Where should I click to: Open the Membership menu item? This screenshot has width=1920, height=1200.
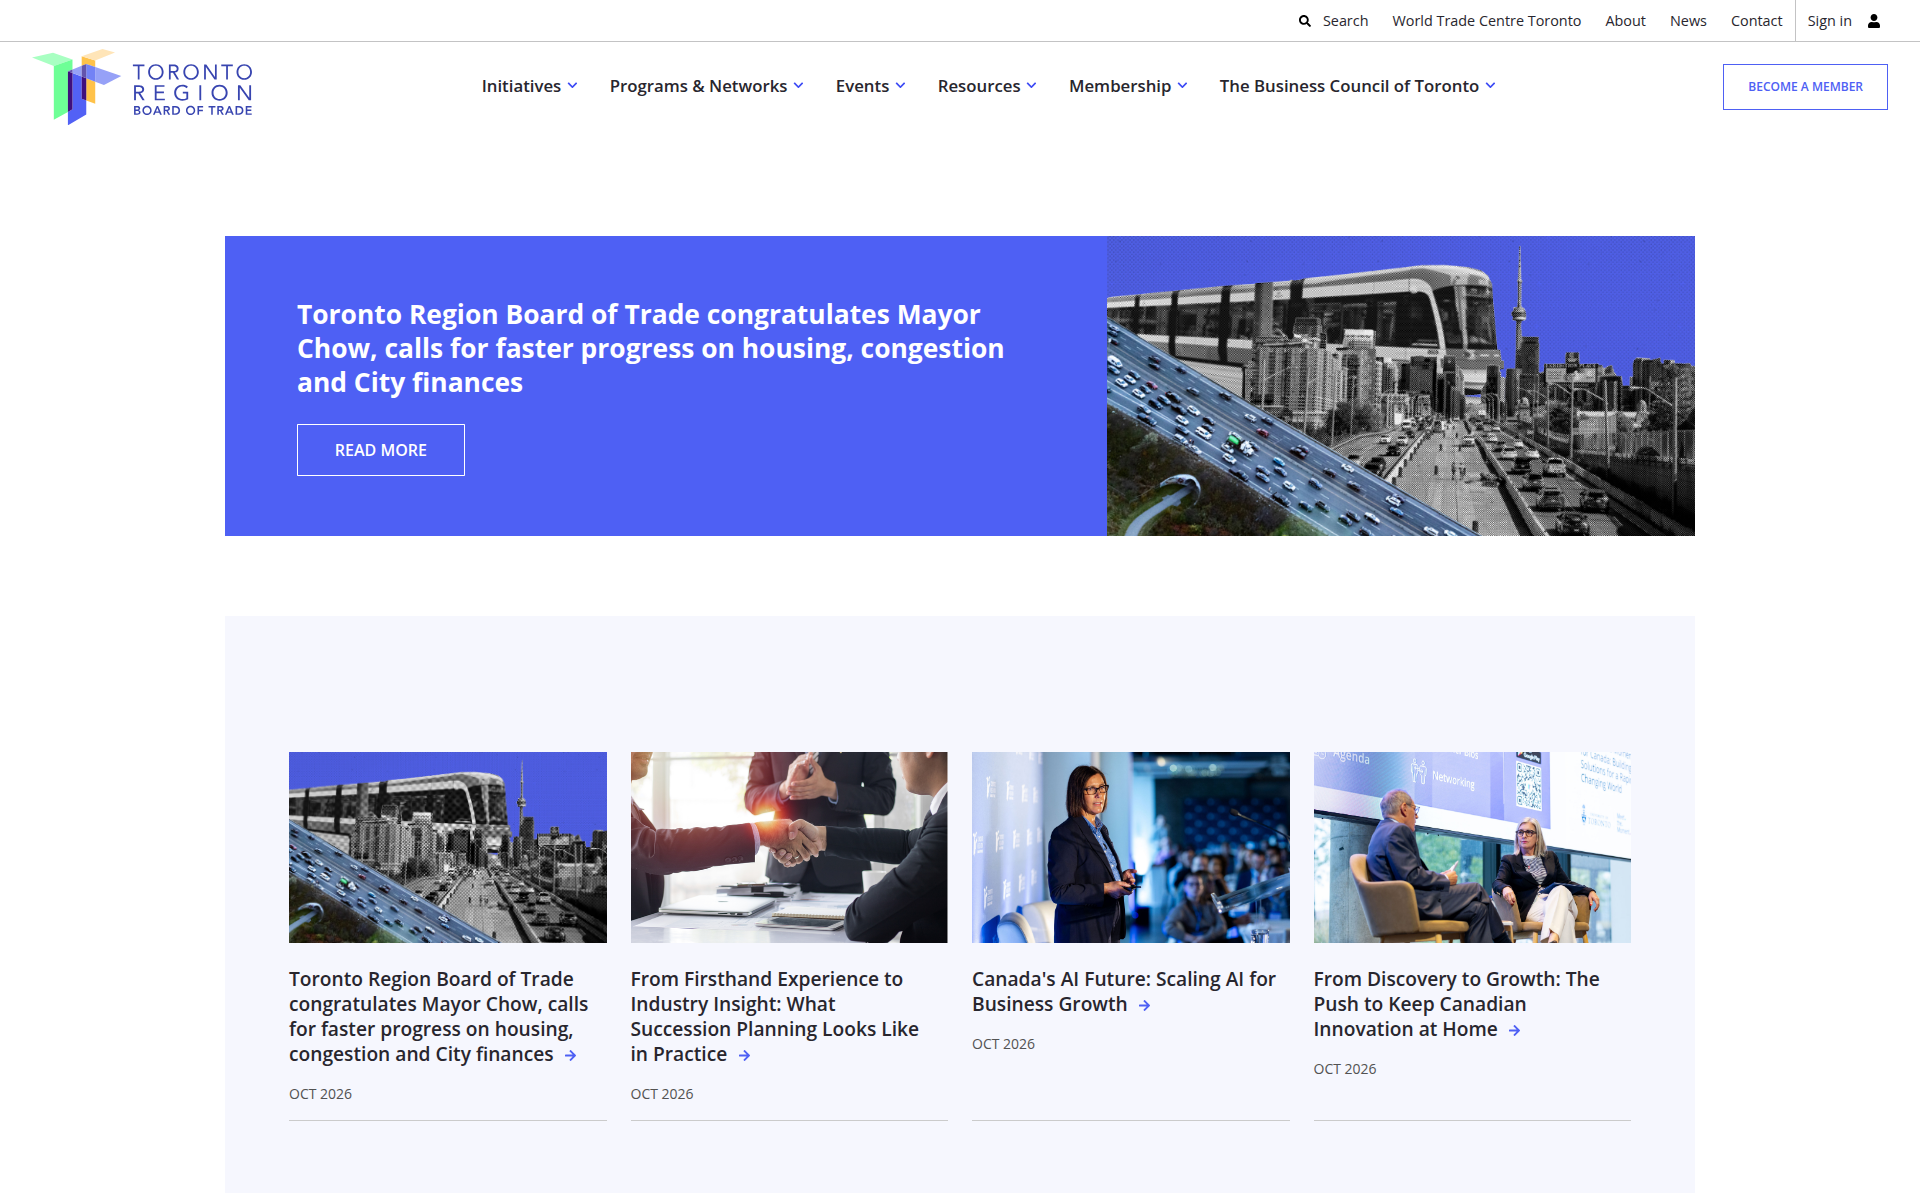point(1119,86)
